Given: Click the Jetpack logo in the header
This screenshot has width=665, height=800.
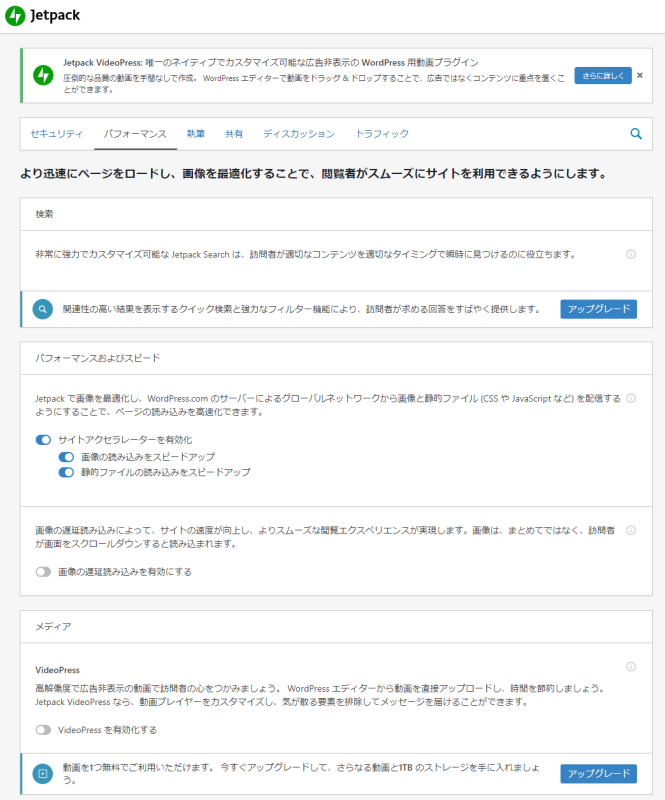Looking at the screenshot, I should point(42,16).
